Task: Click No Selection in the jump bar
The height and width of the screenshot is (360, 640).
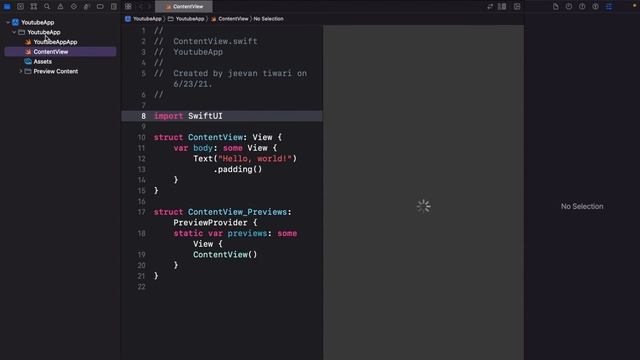Action: click(269, 19)
